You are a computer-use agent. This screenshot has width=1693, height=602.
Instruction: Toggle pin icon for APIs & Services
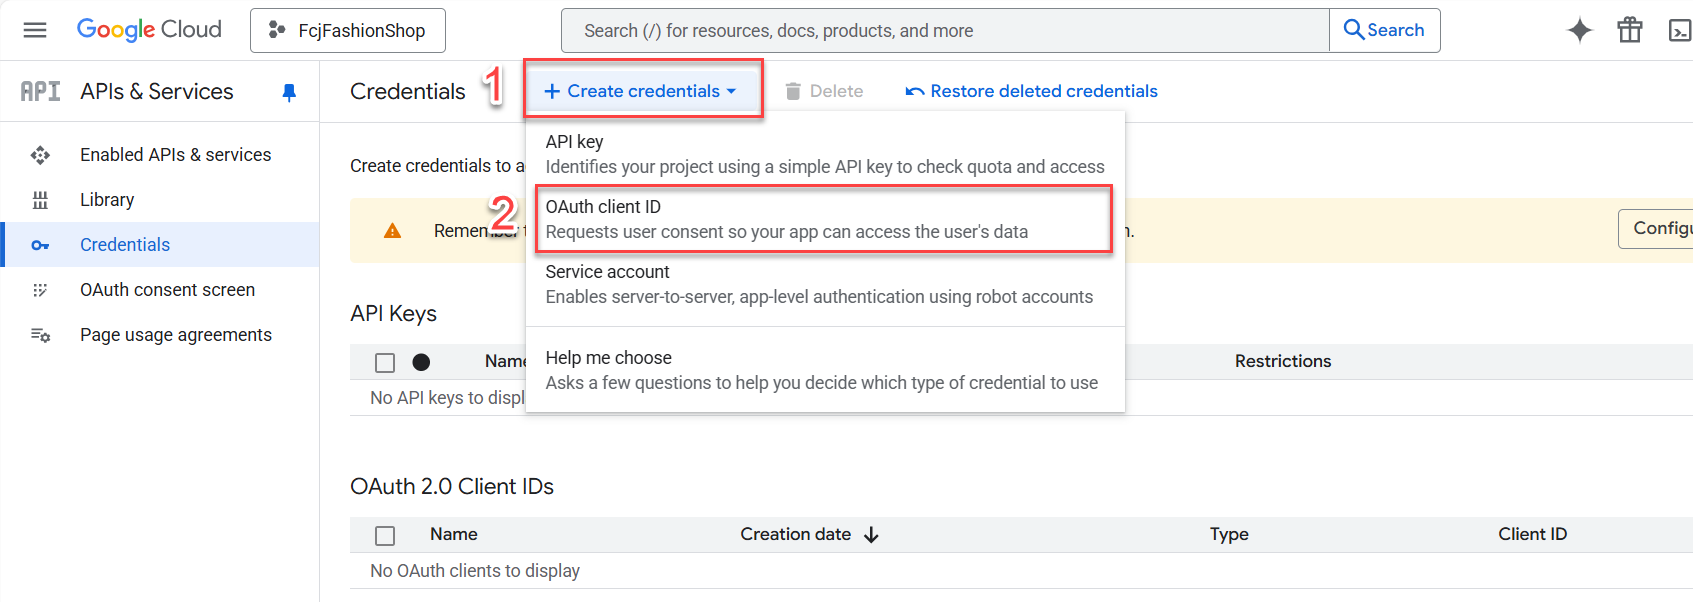[x=289, y=92]
